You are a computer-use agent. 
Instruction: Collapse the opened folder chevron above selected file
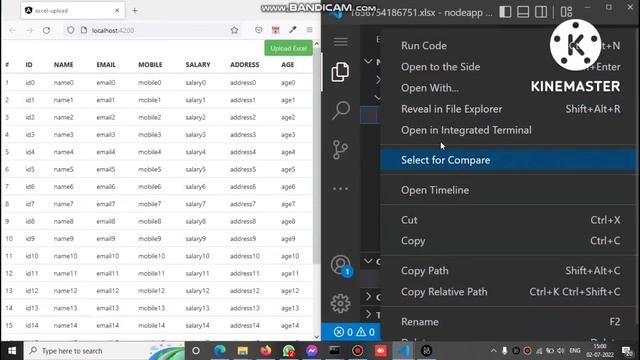[378, 97]
